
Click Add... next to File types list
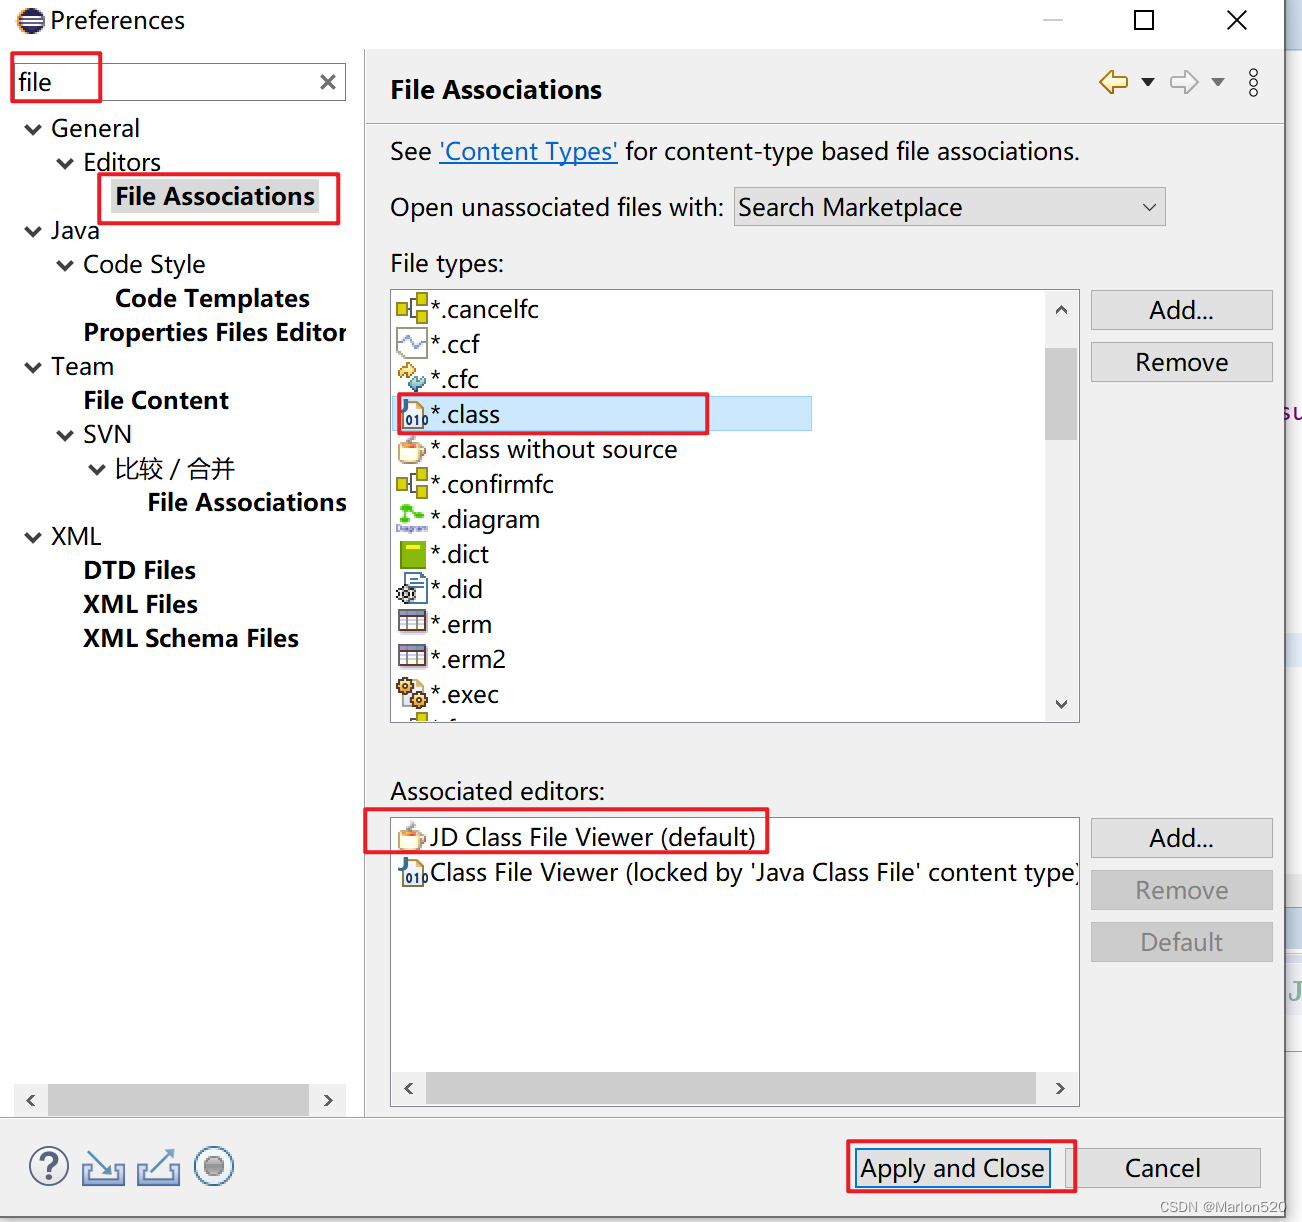pyautogui.click(x=1181, y=310)
